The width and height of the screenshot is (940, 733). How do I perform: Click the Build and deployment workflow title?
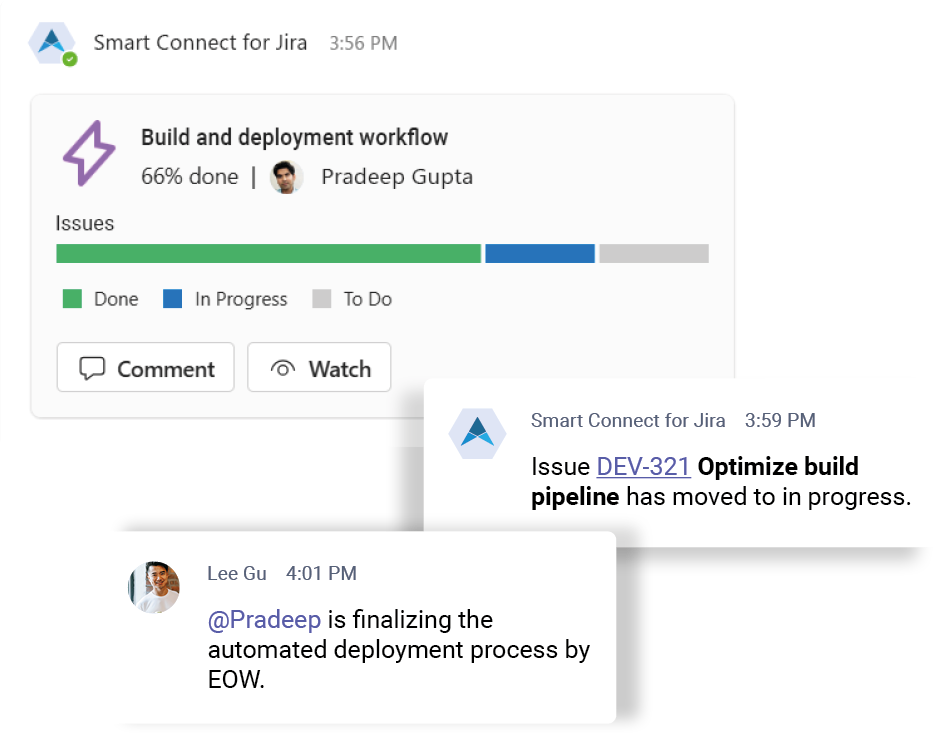pyautogui.click(x=294, y=137)
